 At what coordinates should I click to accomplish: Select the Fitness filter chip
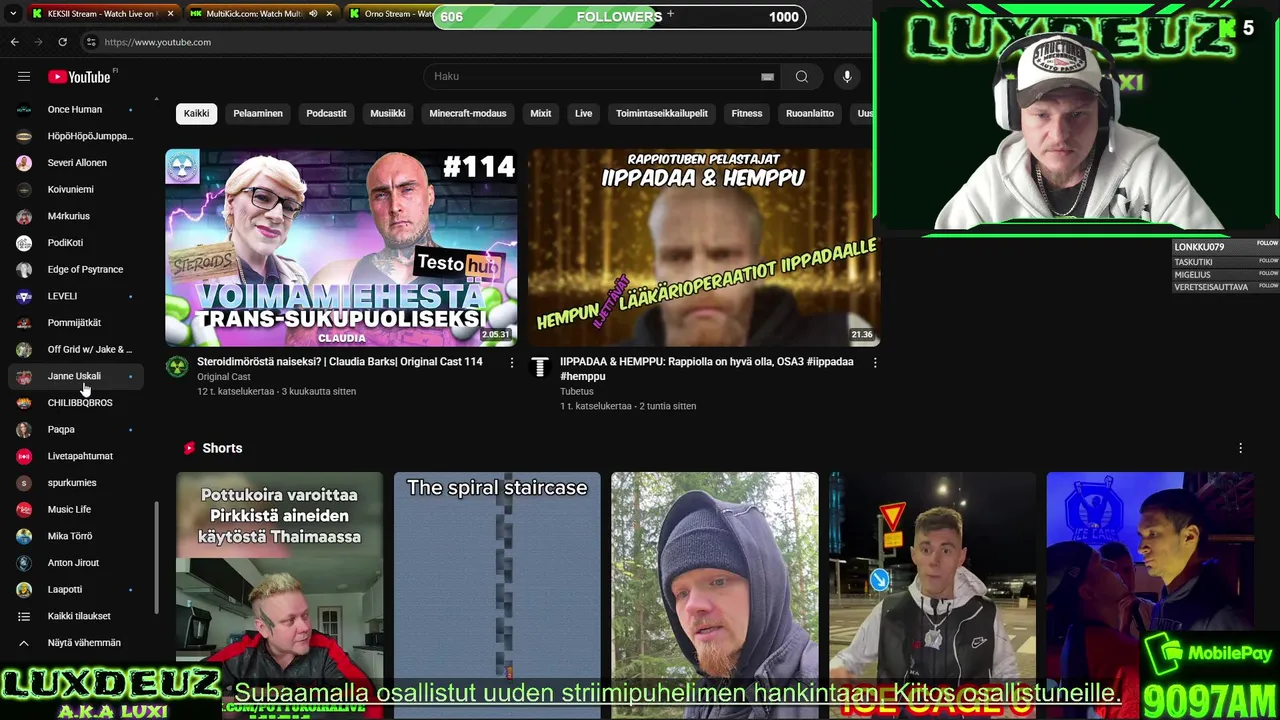pos(747,113)
